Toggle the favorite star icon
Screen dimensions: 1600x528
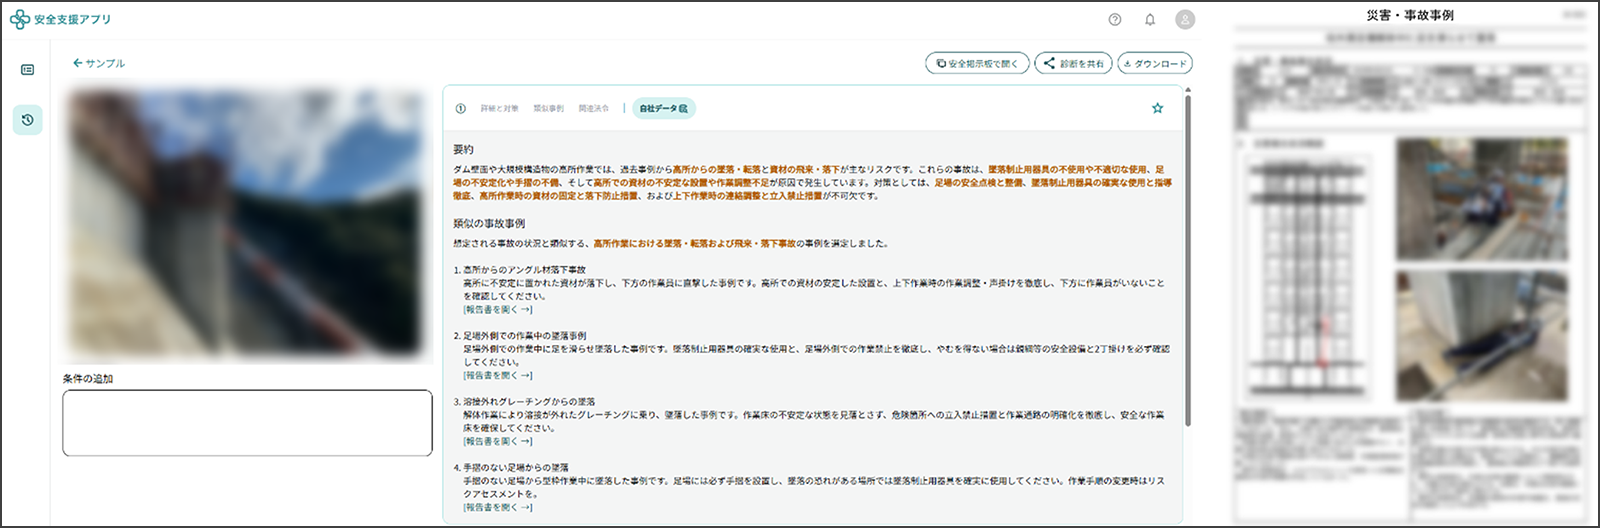(x=1158, y=108)
